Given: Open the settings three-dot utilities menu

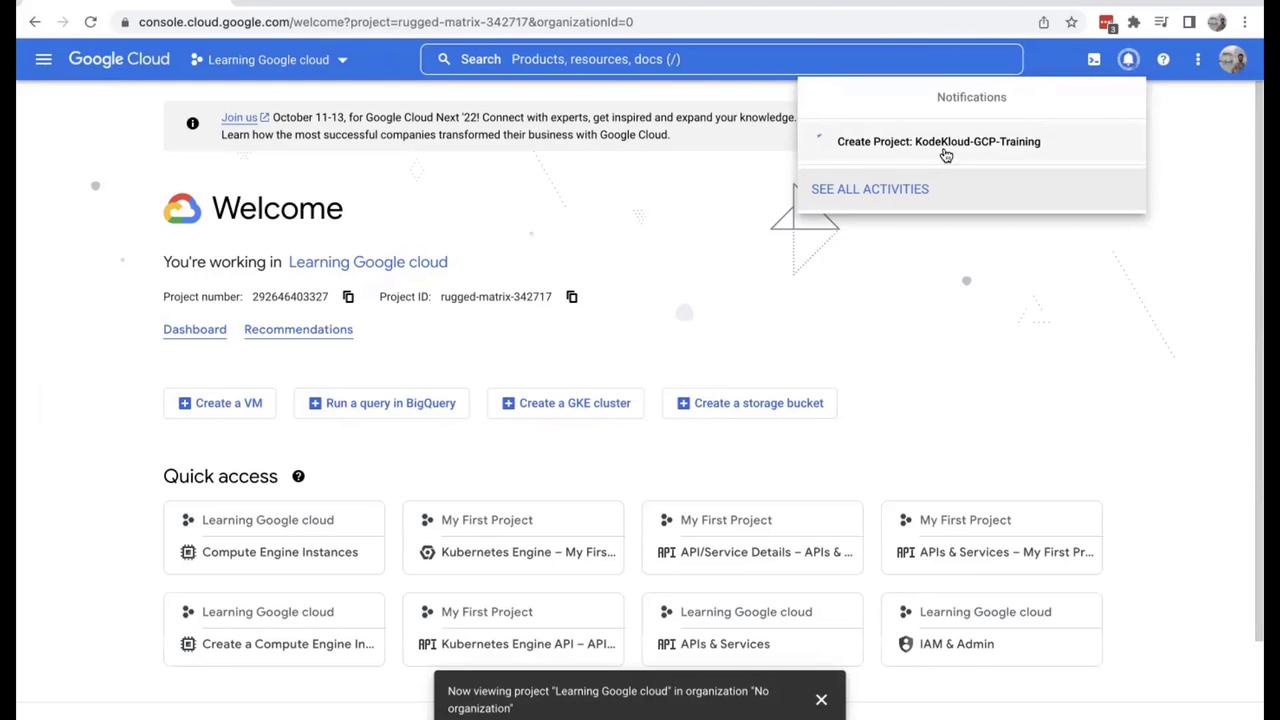Looking at the screenshot, I should tap(1198, 60).
